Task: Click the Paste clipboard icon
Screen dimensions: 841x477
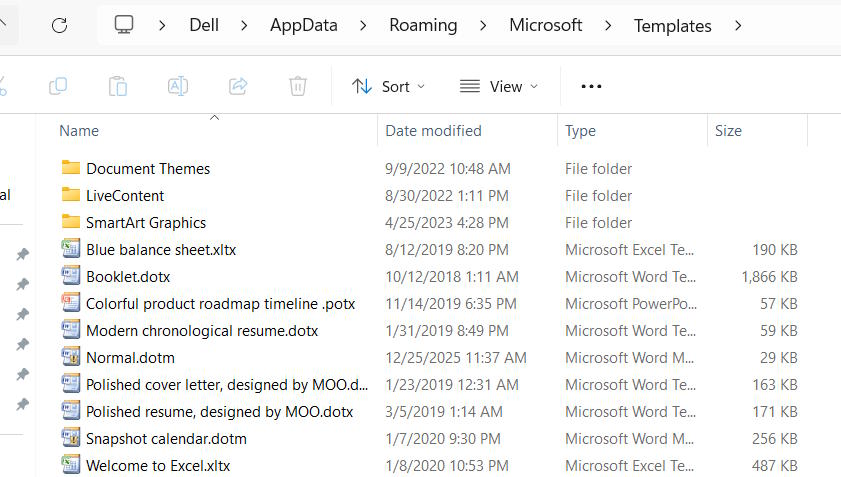Action: pos(118,86)
